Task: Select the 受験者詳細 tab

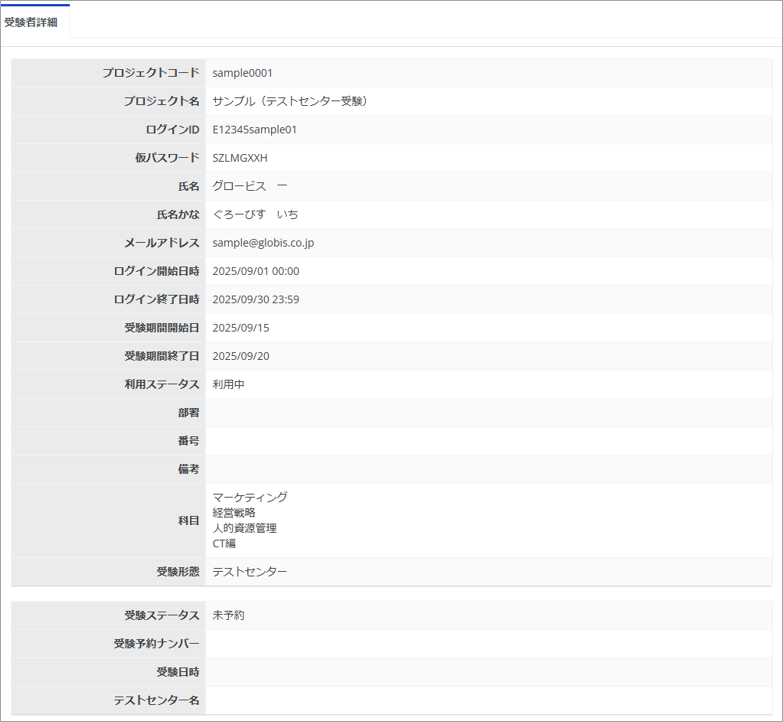Action: [31, 22]
